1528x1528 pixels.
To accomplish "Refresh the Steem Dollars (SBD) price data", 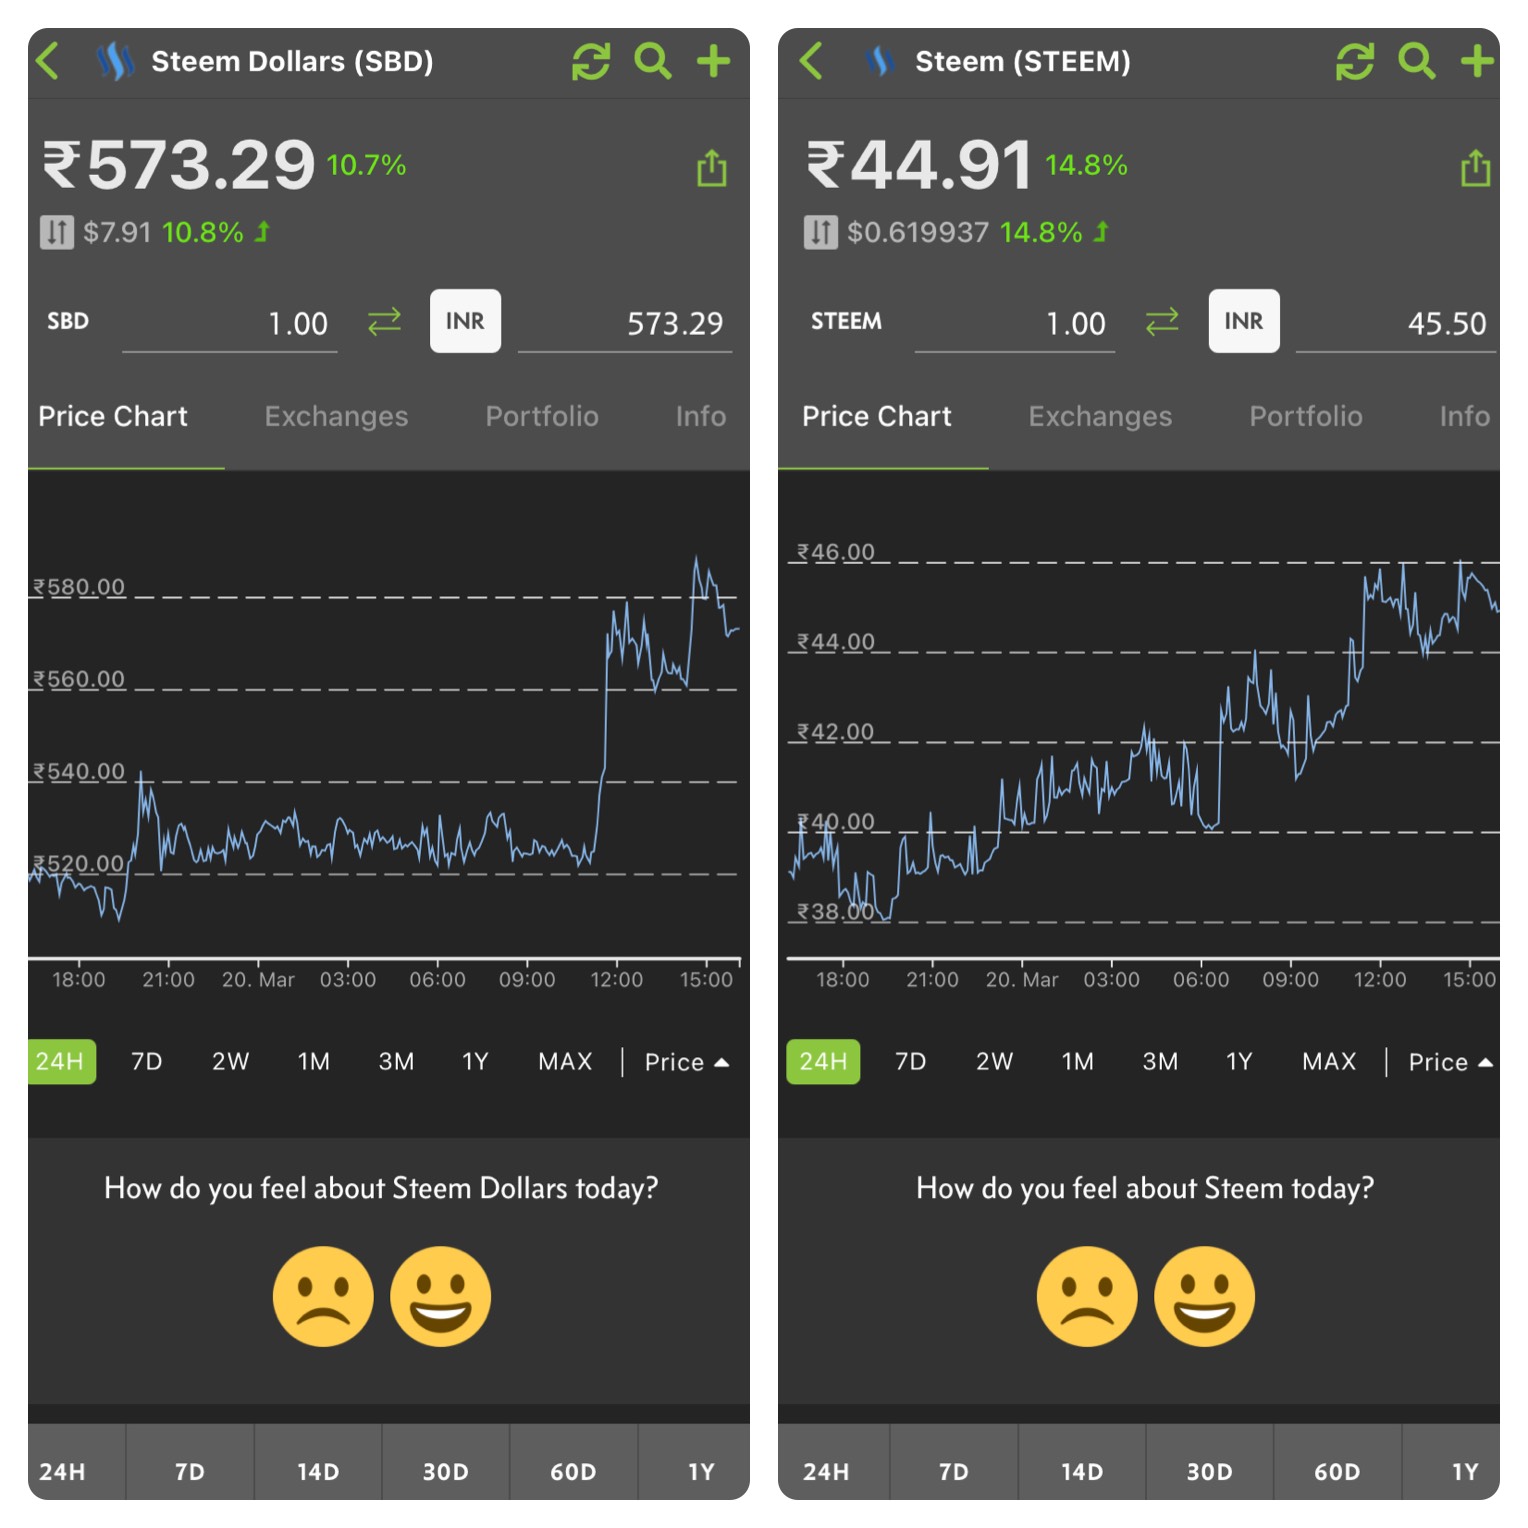I will (590, 61).
